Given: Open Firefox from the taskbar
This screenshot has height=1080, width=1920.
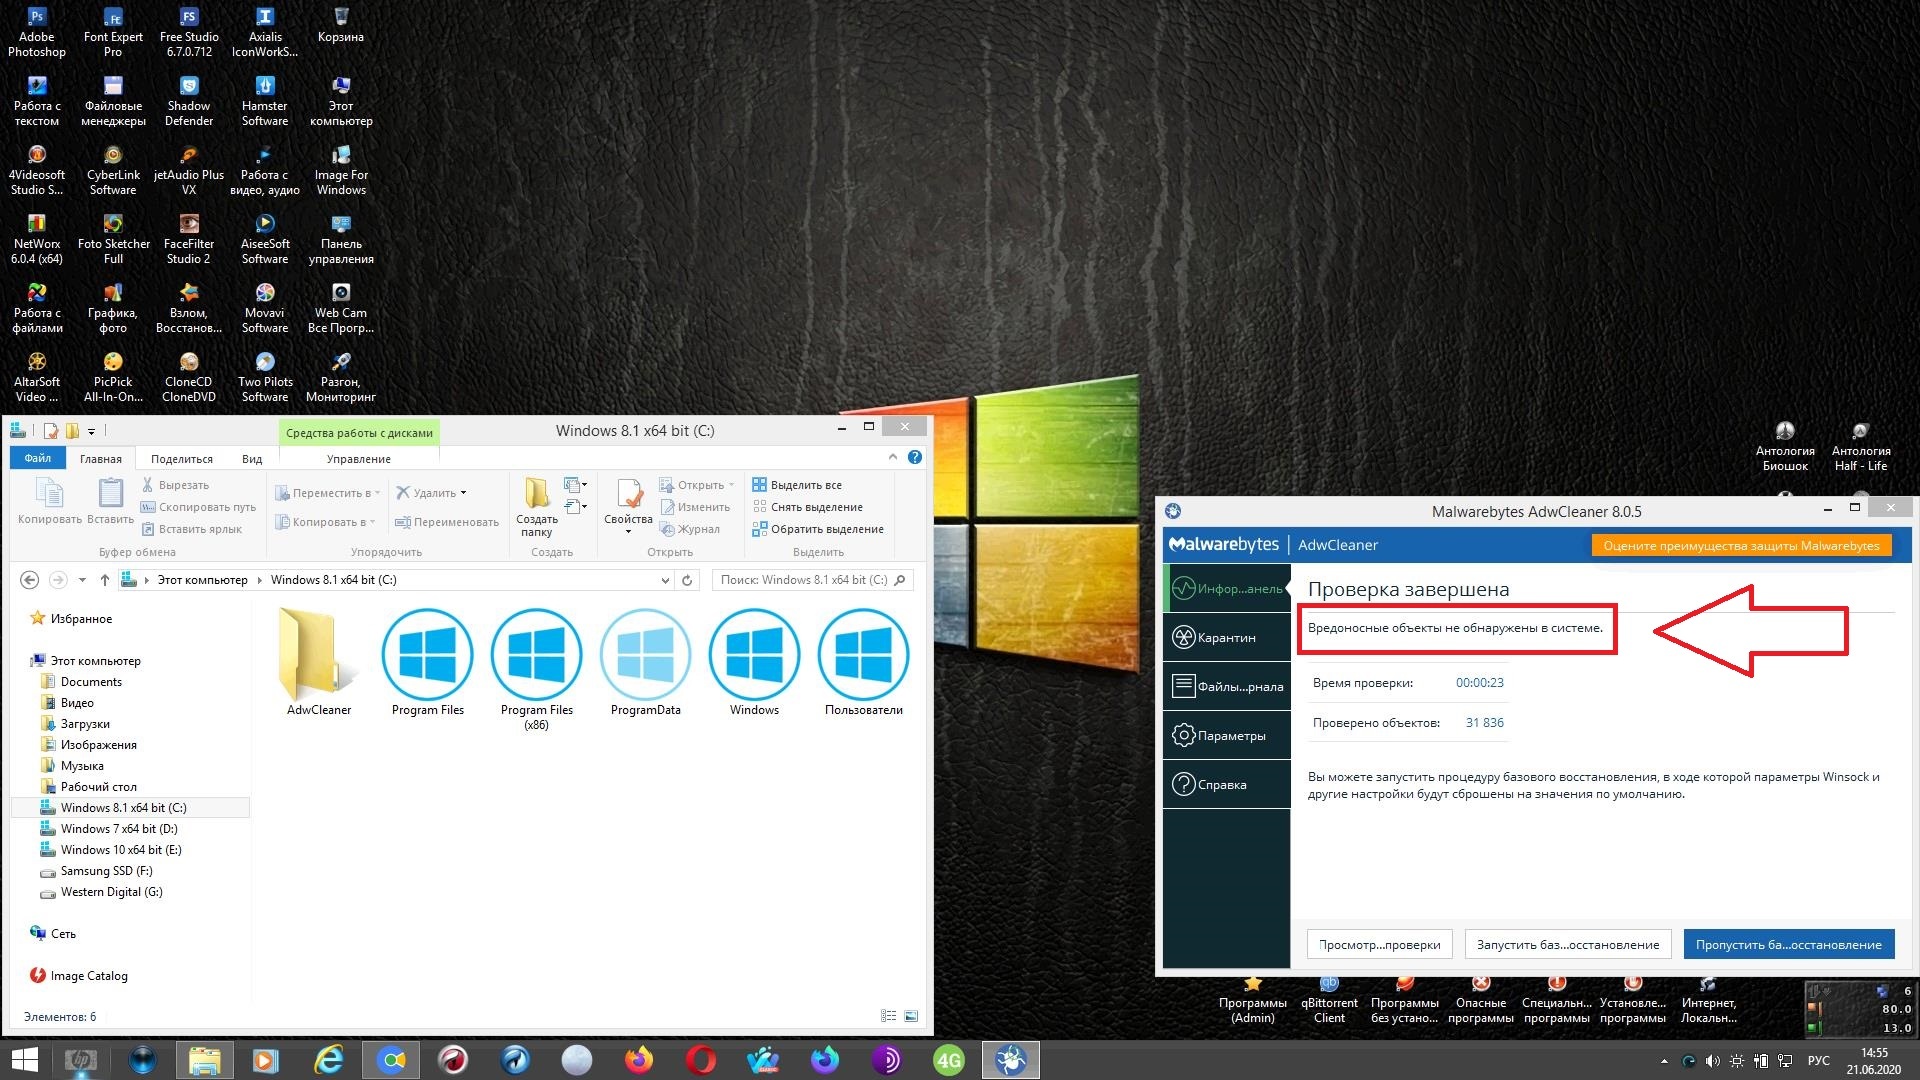Looking at the screenshot, I should [639, 1060].
